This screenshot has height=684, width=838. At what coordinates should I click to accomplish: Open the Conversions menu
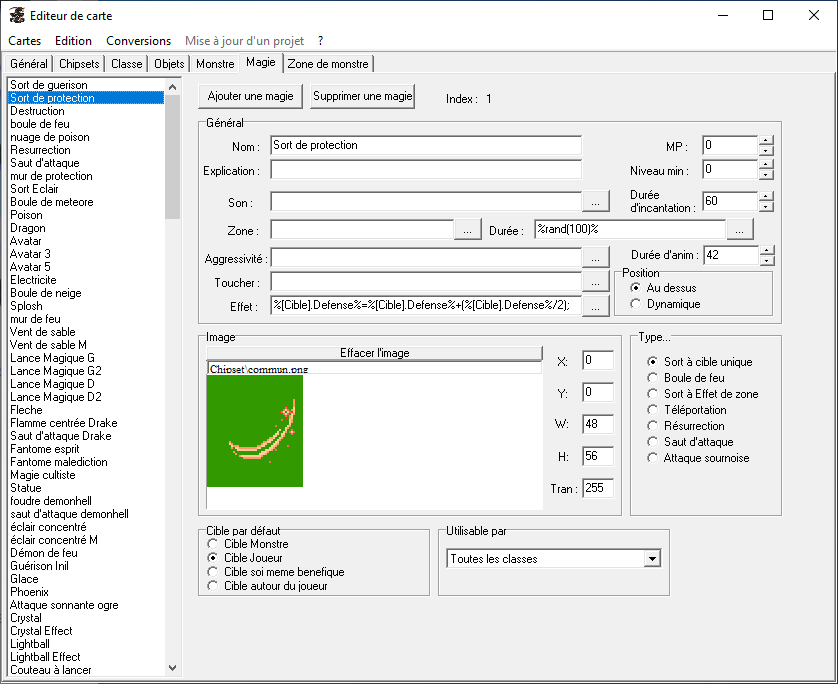[138, 41]
